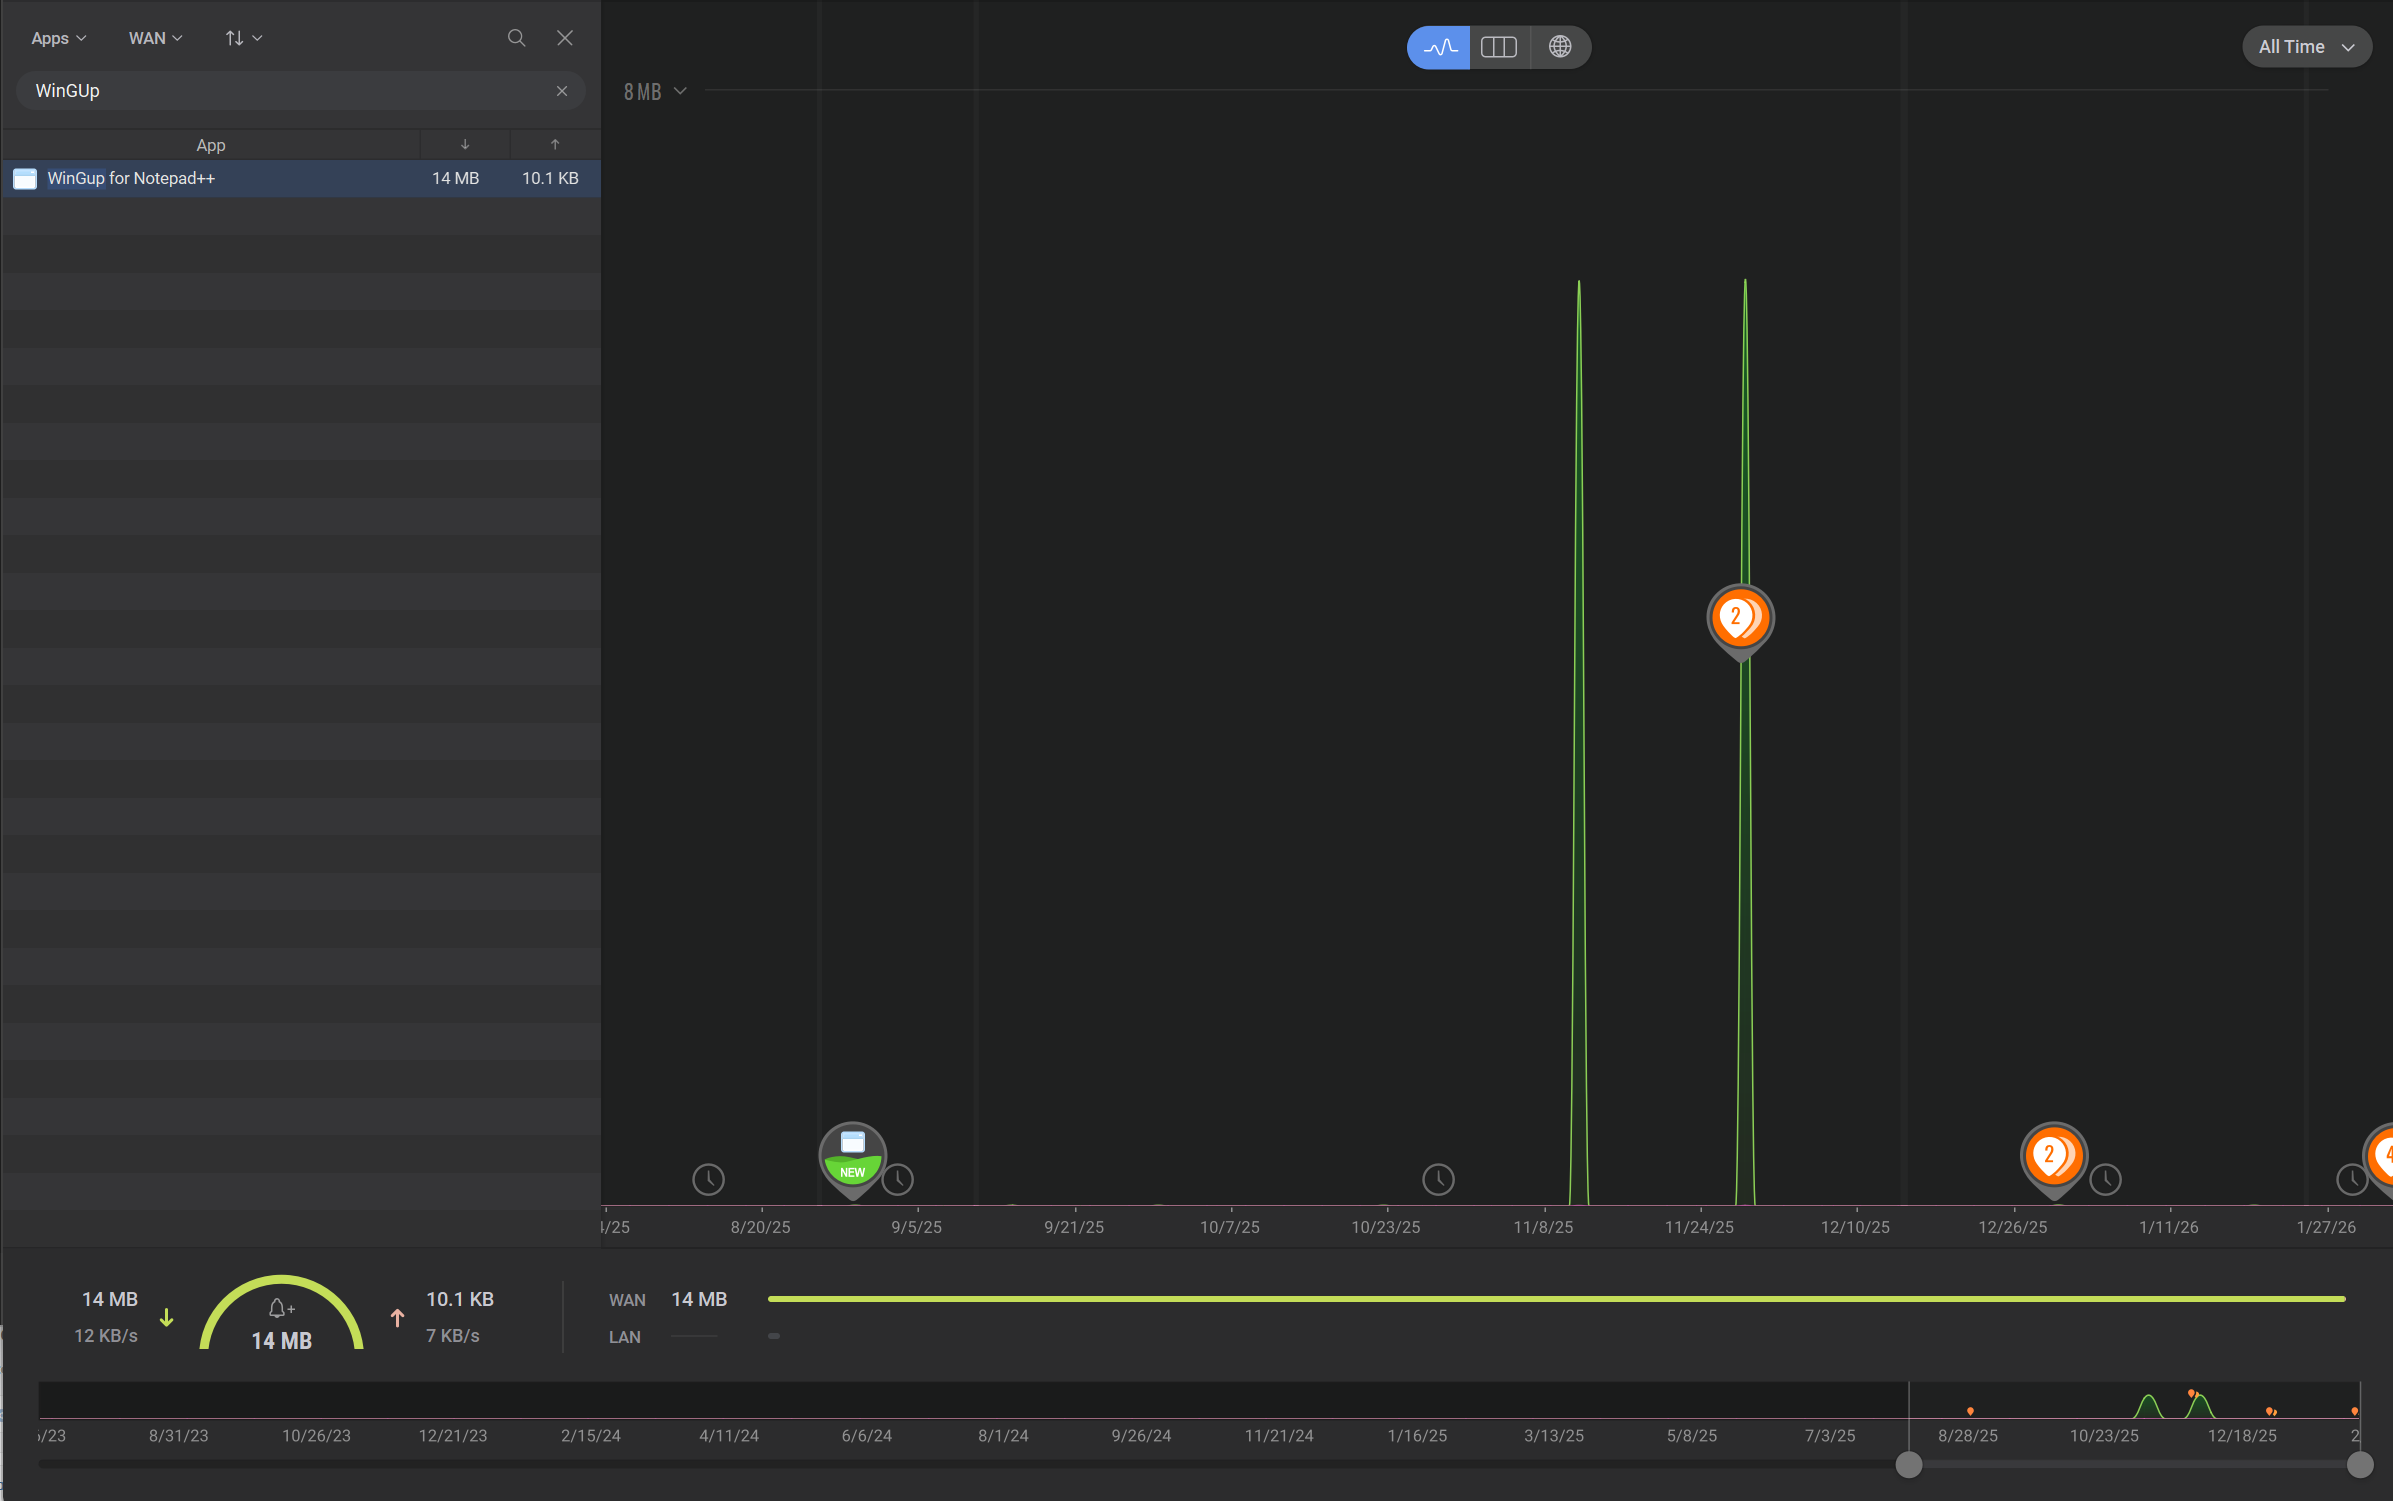Clear the WinGUp search text
The height and width of the screenshot is (1501, 2393).
562,91
